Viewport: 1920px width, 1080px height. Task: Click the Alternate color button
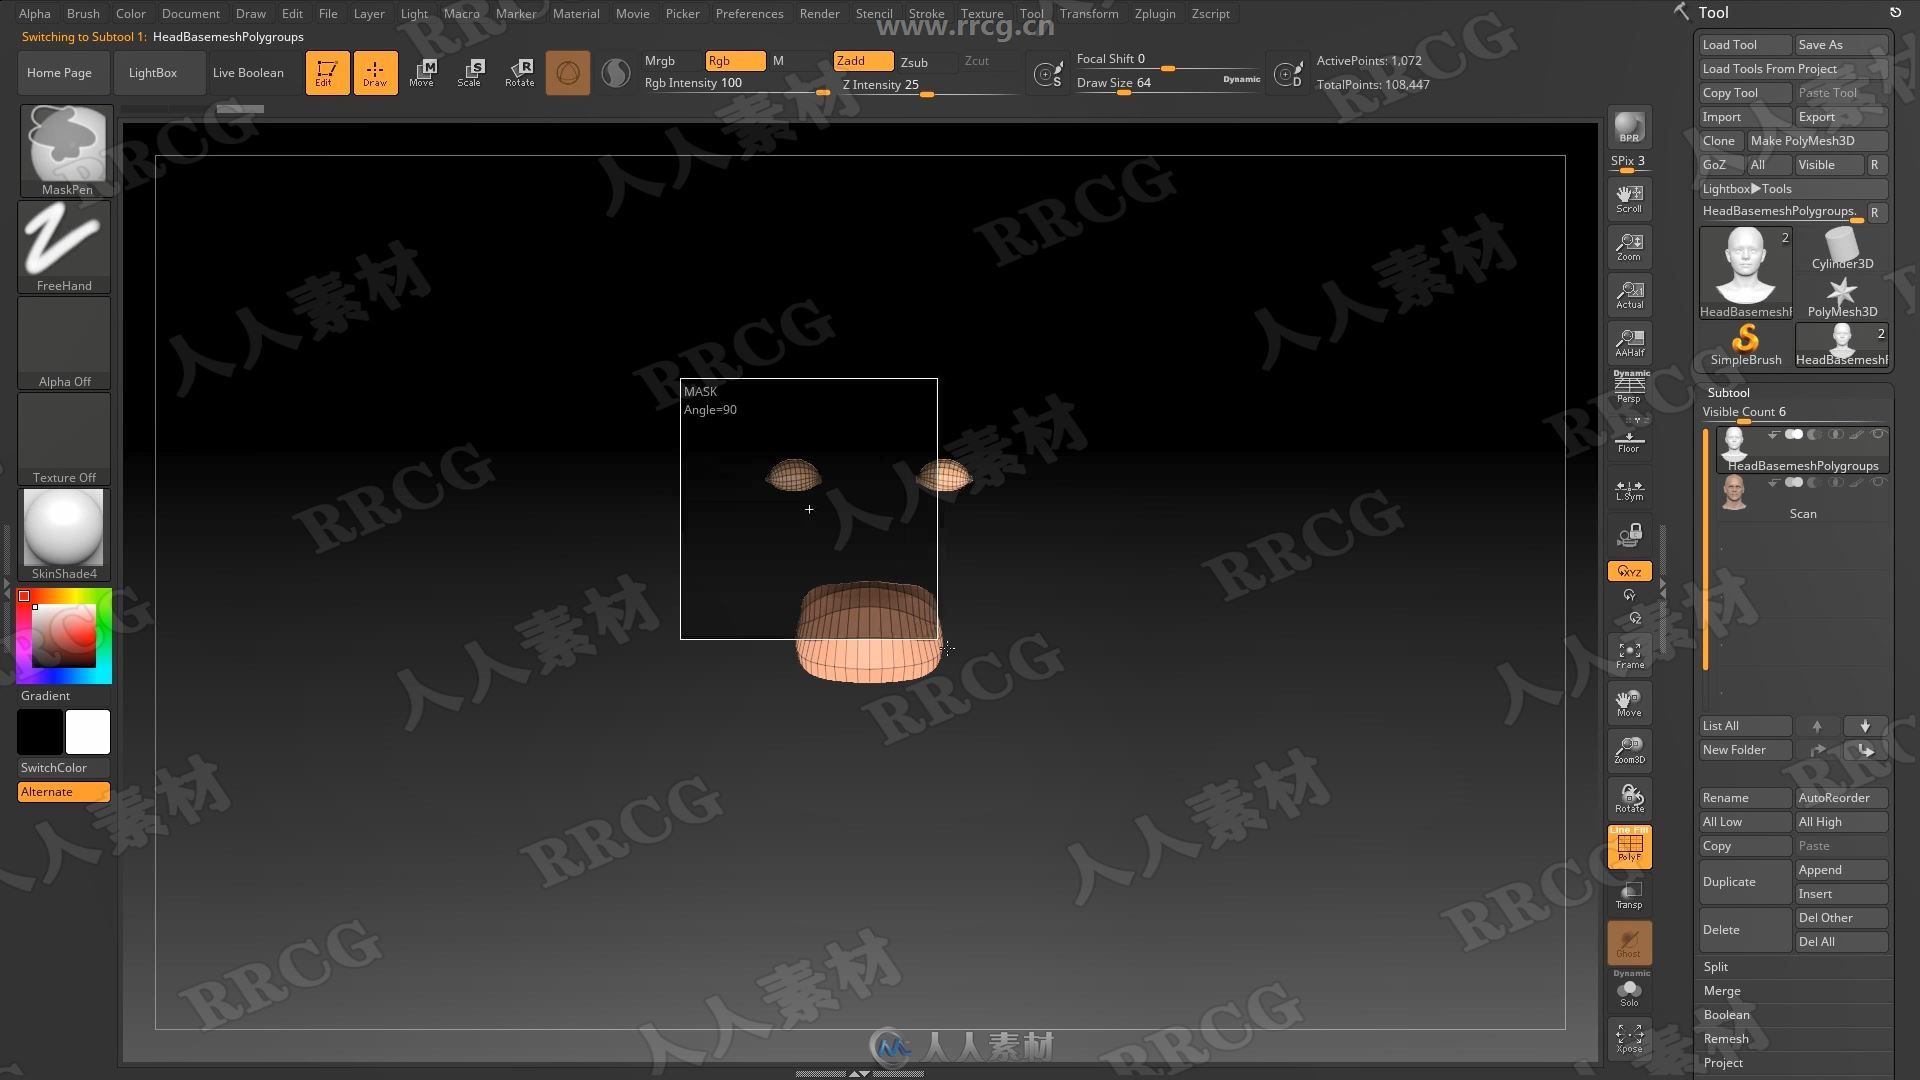point(64,792)
